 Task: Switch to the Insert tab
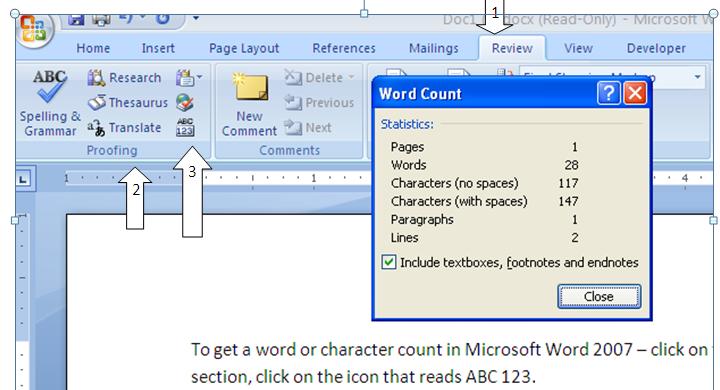[158, 48]
